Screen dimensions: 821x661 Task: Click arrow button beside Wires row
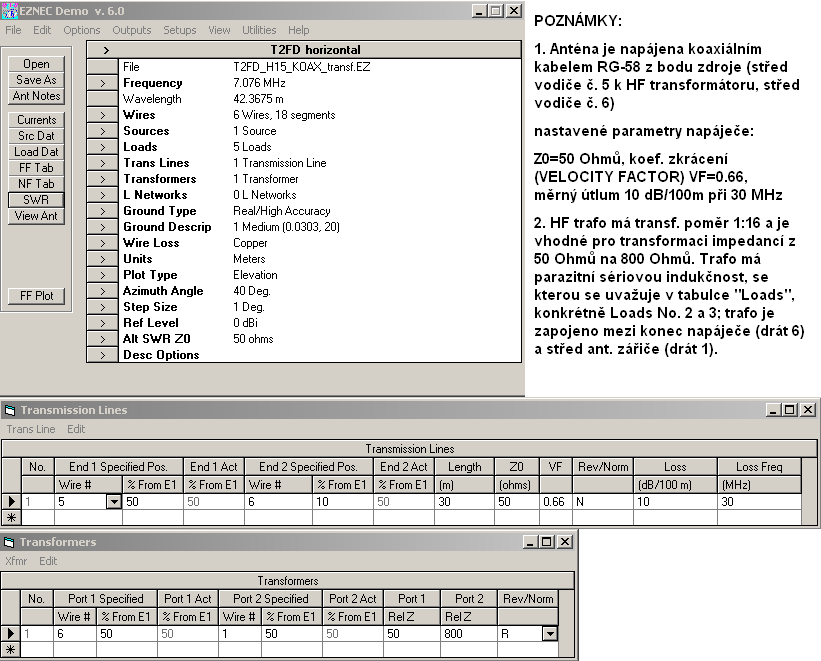(x=102, y=115)
